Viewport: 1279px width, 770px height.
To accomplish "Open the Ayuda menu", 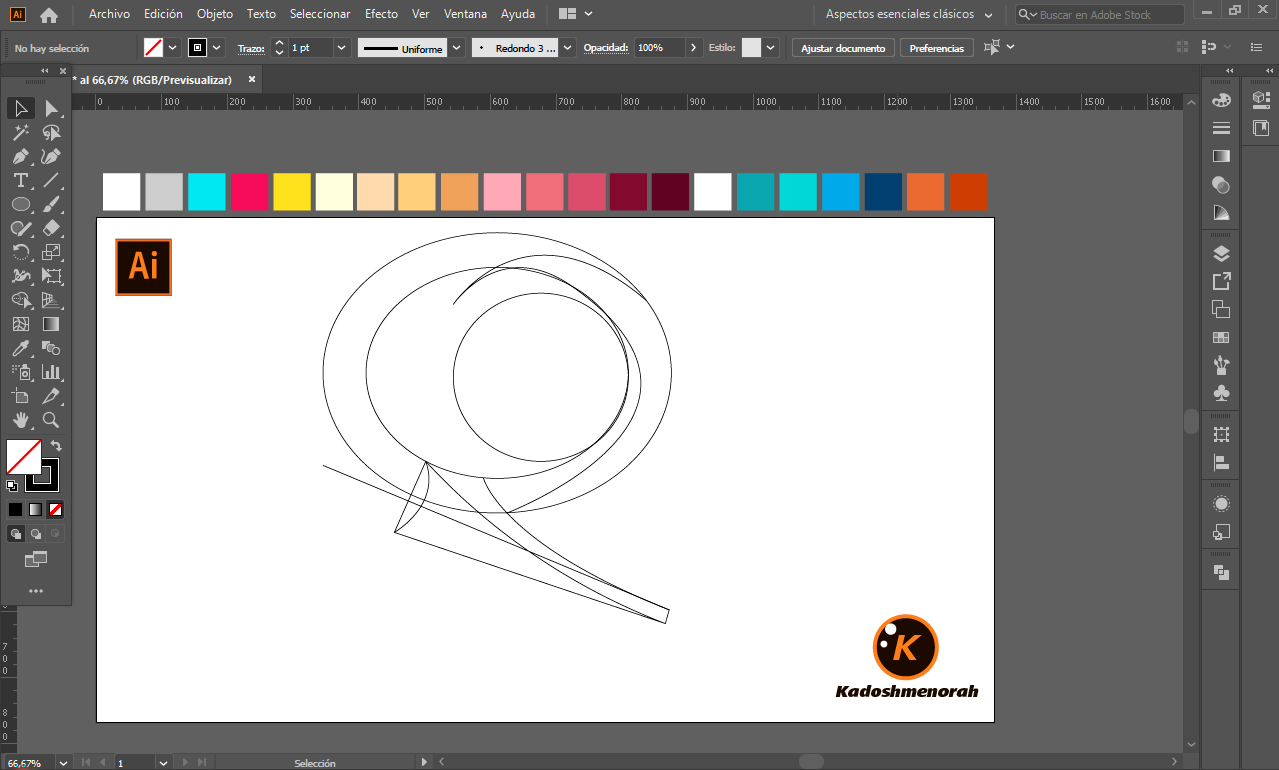I will point(518,14).
